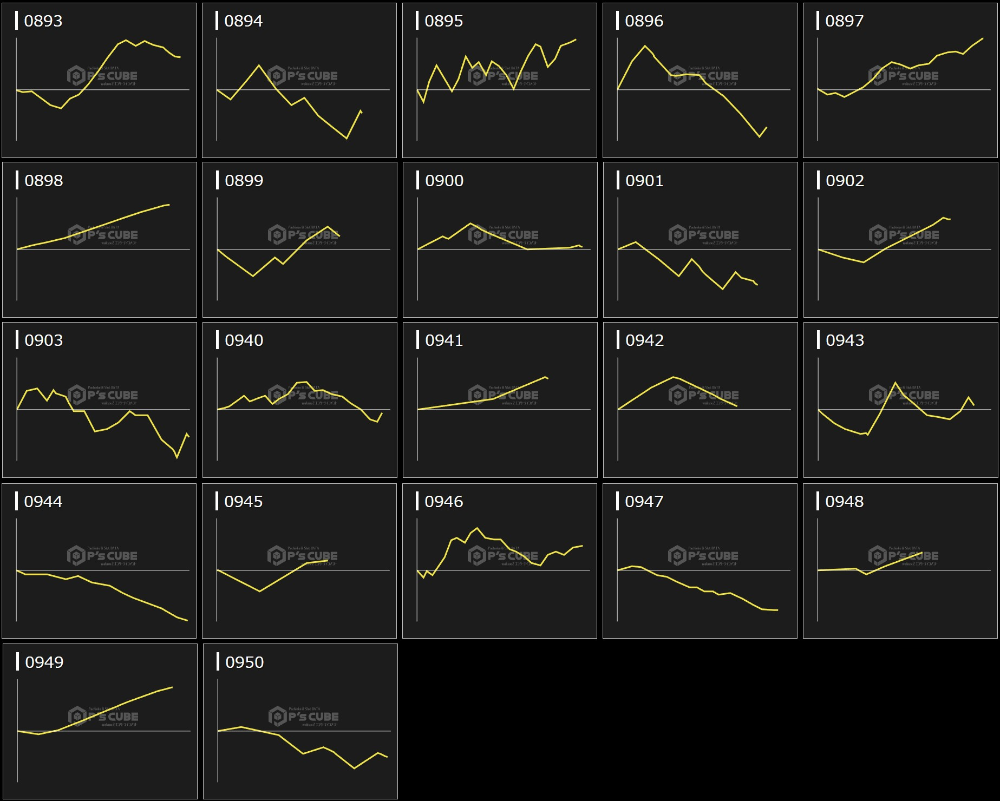This screenshot has height=801, width=1000.
Task: Click the 0944 declining line chart
Action: point(99,561)
